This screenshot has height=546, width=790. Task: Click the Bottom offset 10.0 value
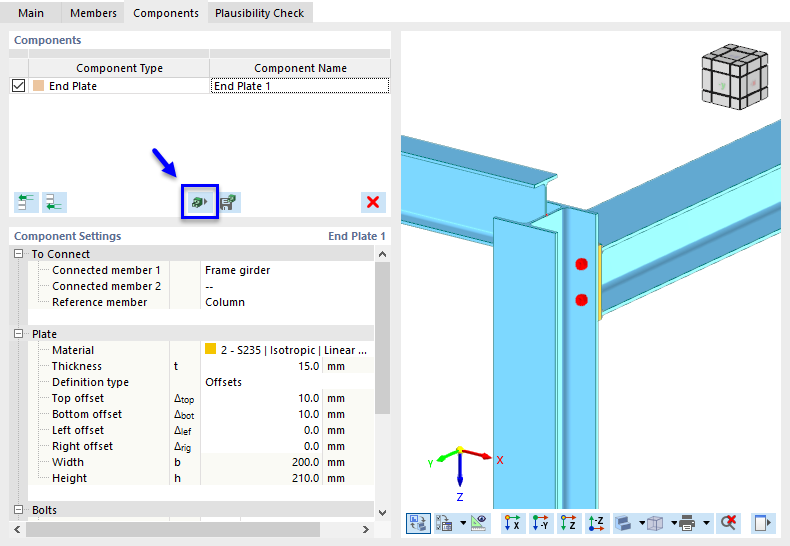pyautogui.click(x=261, y=414)
